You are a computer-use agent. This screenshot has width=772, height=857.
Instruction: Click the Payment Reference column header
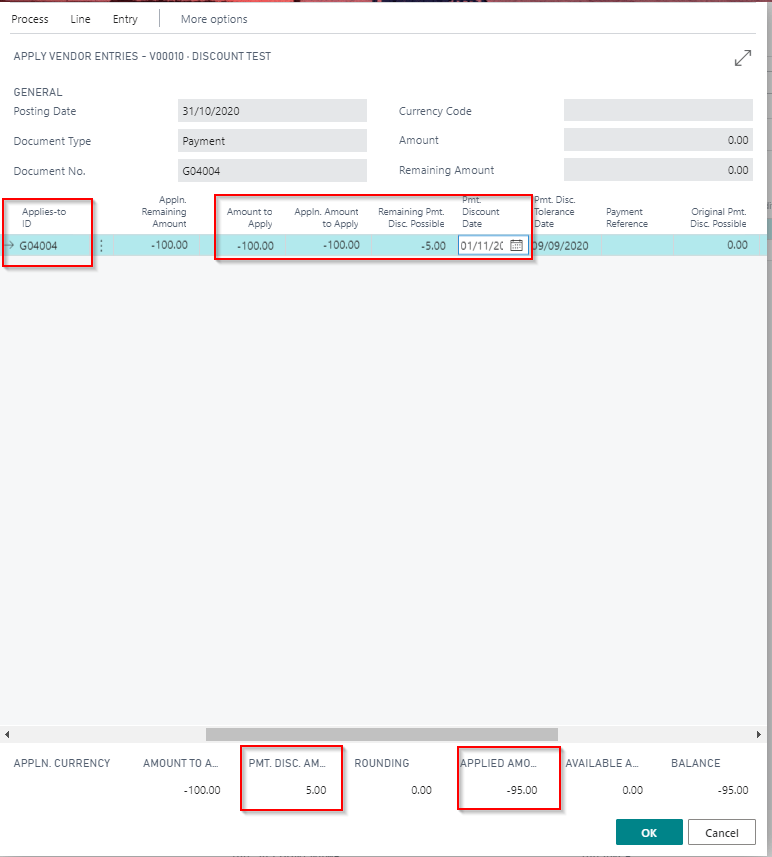(x=626, y=217)
